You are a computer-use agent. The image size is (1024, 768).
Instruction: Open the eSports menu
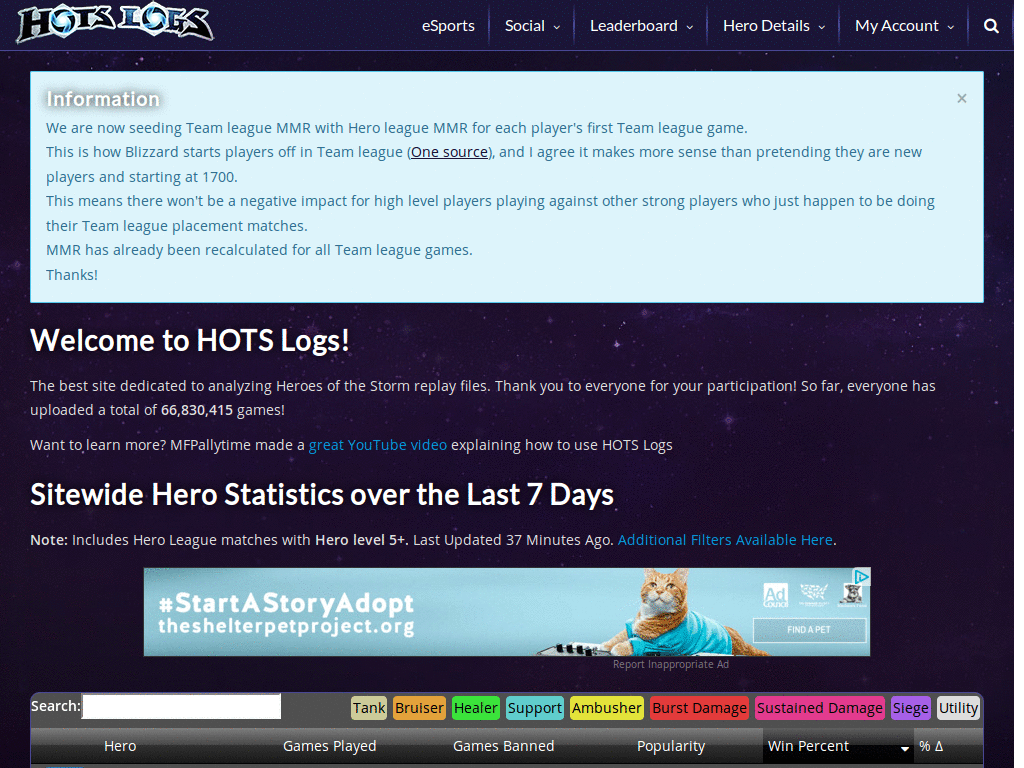pos(448,26)
